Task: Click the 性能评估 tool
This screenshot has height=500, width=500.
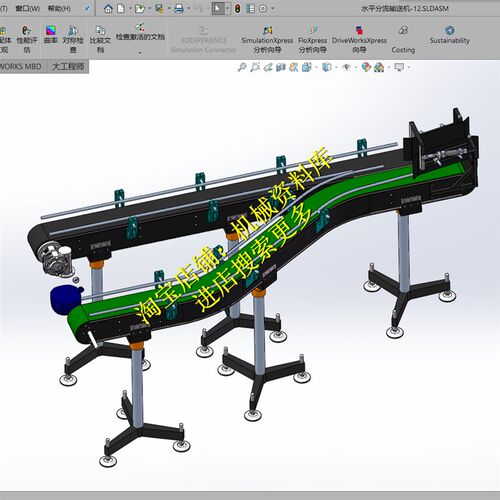Action: [x=27, y=39]
